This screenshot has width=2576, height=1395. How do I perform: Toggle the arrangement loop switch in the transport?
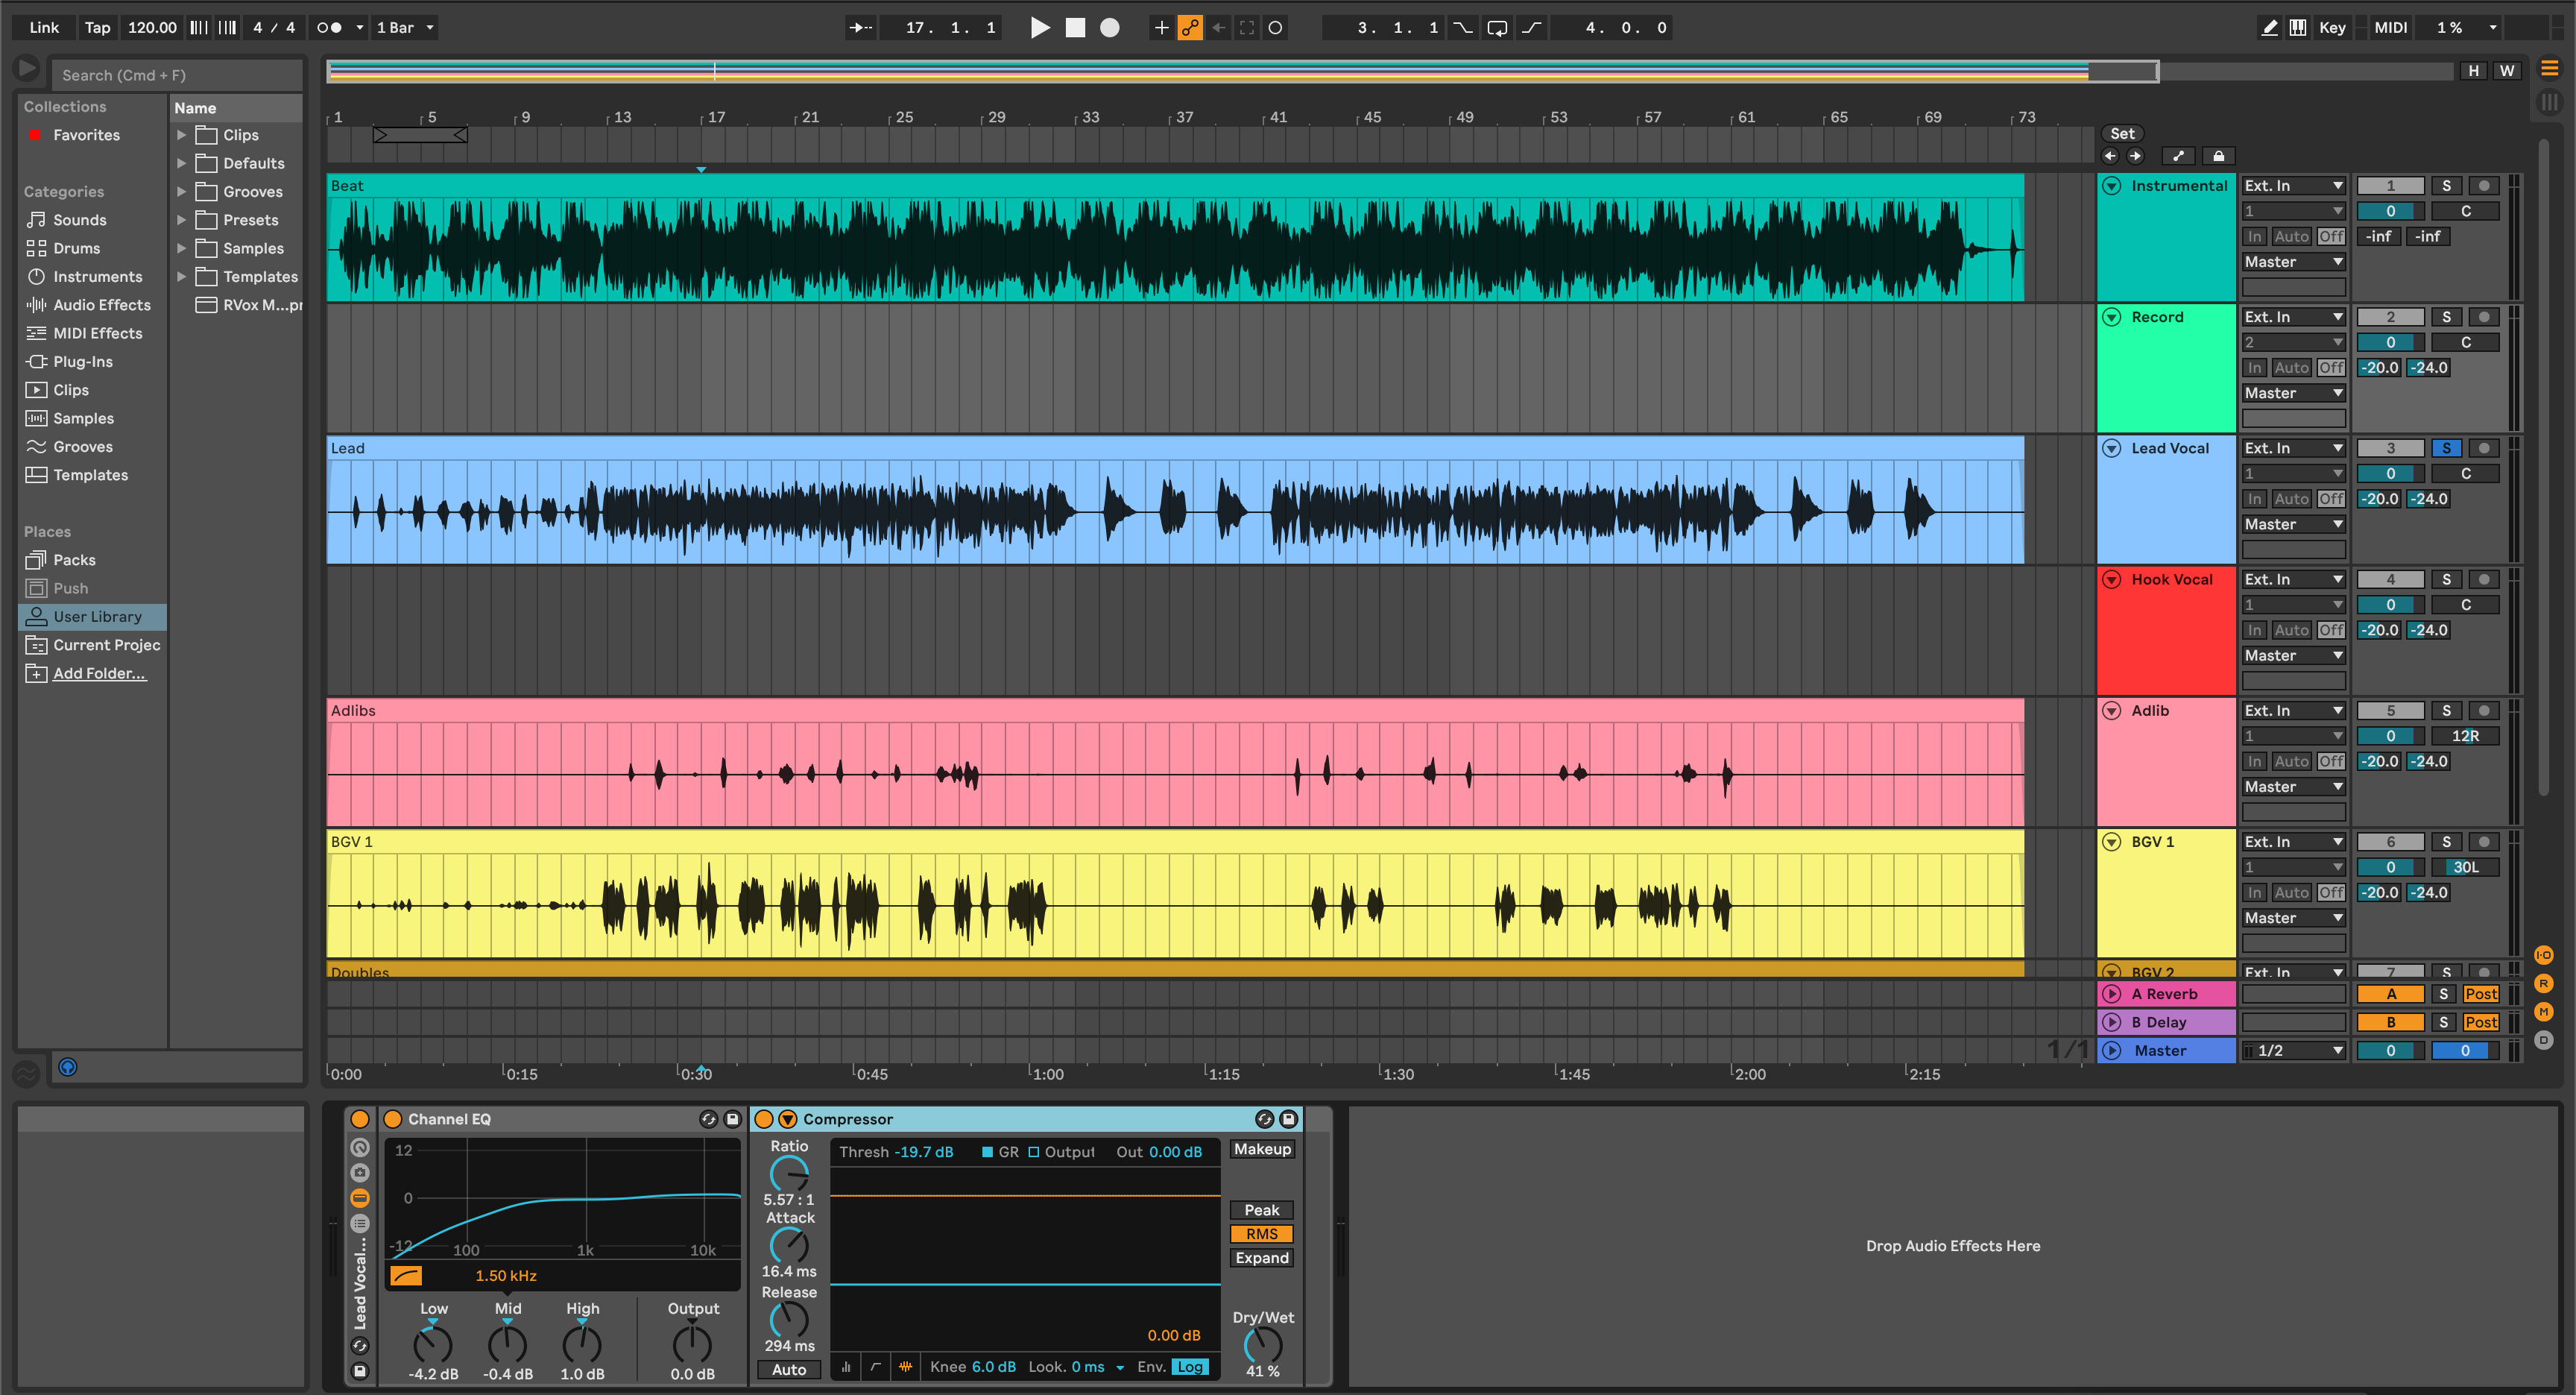coord(1495,27)
